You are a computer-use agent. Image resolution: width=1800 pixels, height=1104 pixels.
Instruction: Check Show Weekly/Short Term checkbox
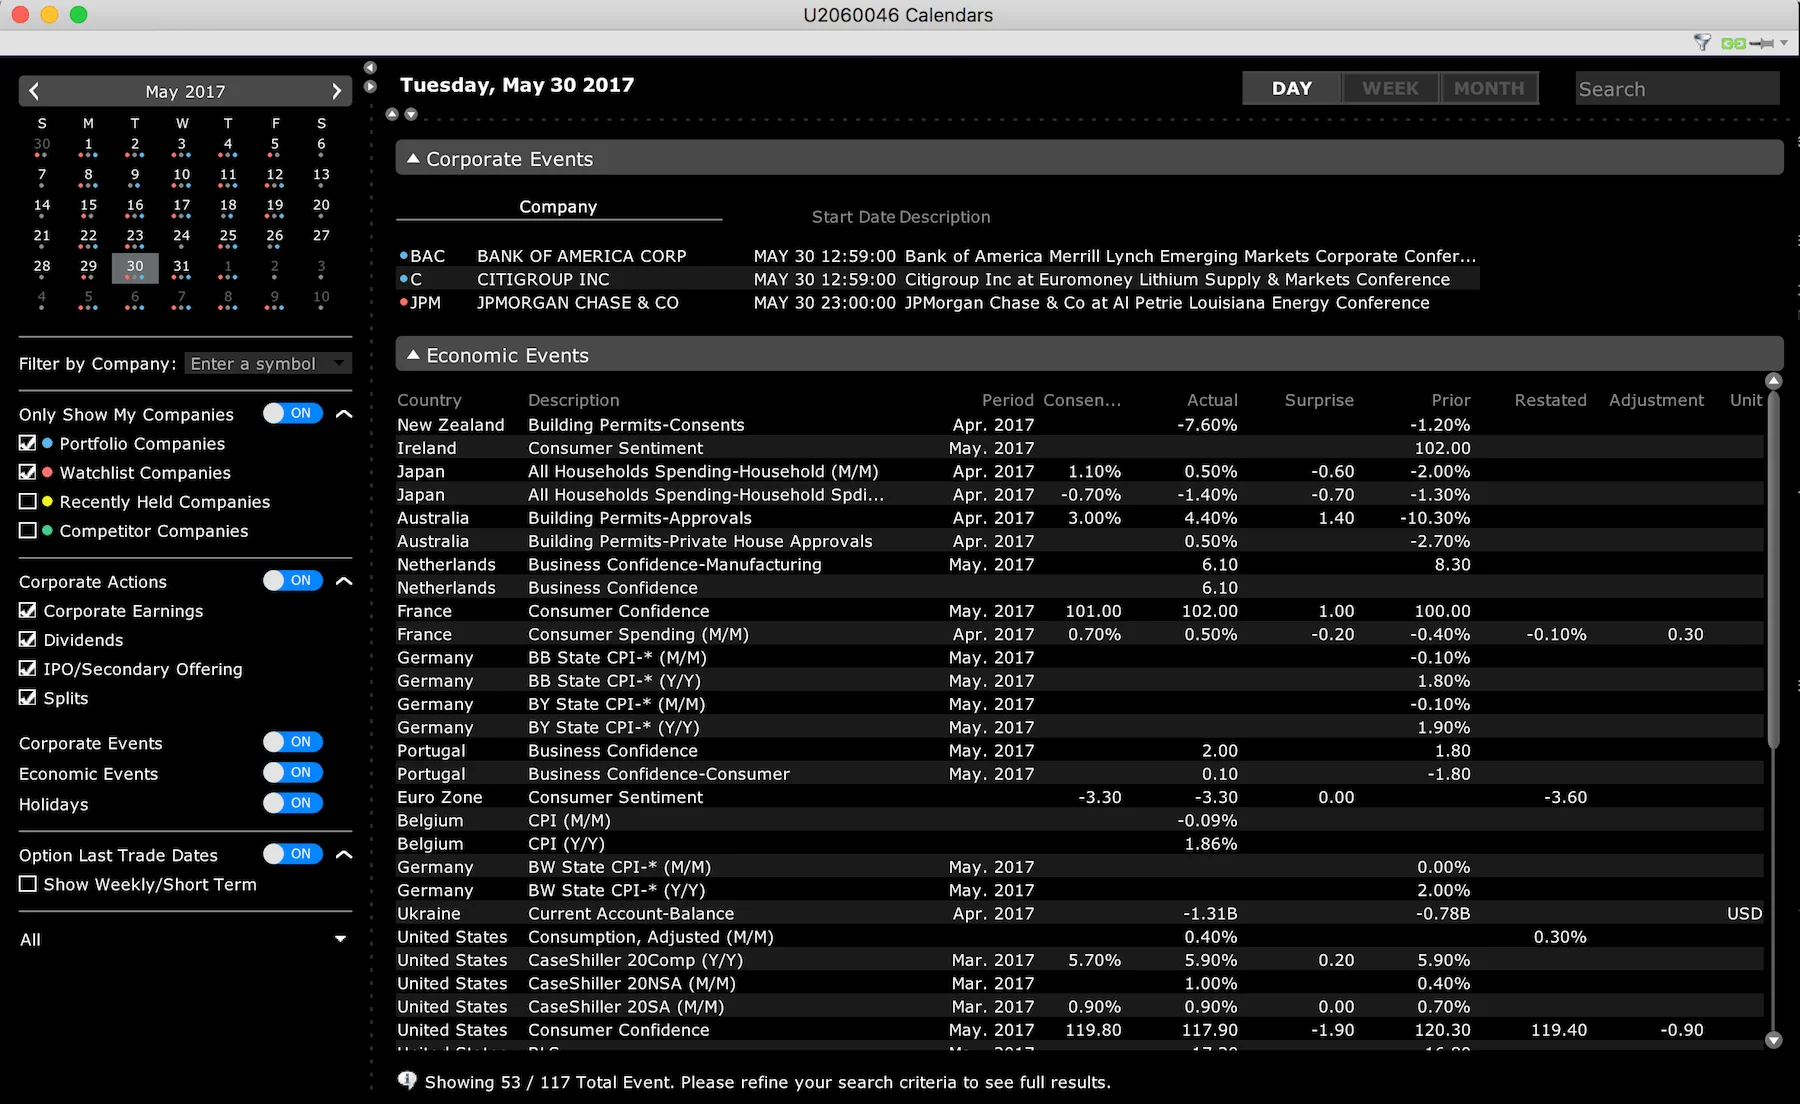[x=28, y=884]
